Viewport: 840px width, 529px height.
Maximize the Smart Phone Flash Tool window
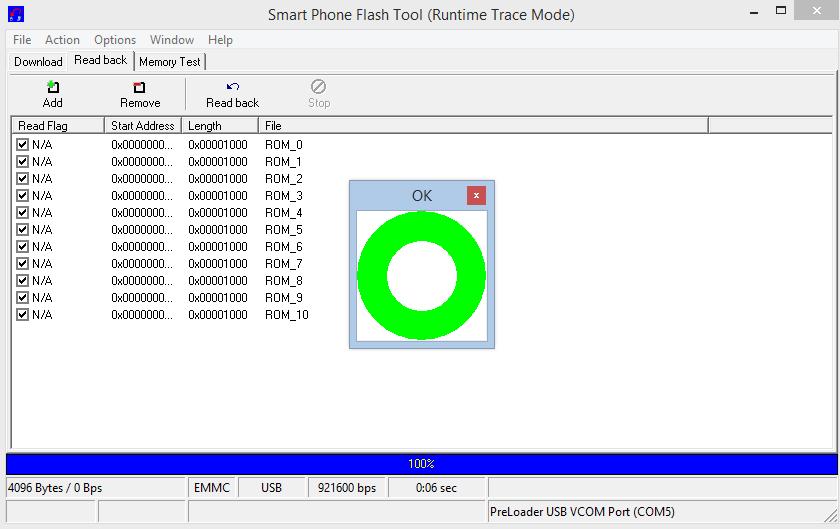pos(781,11)
